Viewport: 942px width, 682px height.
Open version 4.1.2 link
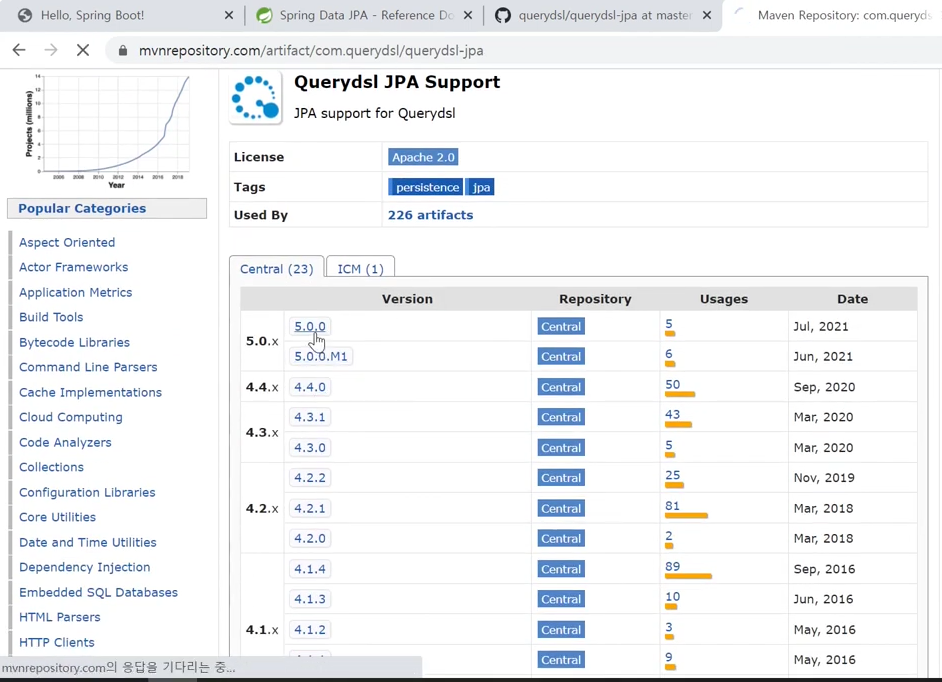[310, 630]
